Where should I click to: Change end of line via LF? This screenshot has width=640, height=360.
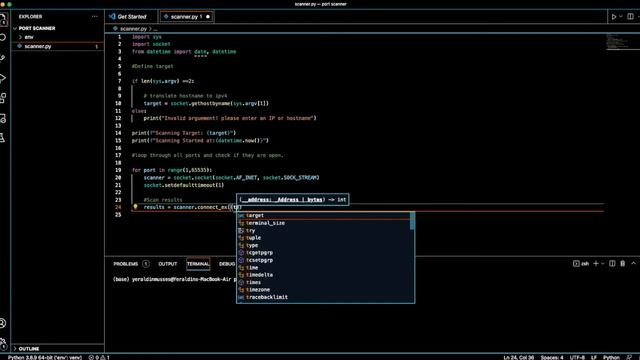click(x=594, y=357)
